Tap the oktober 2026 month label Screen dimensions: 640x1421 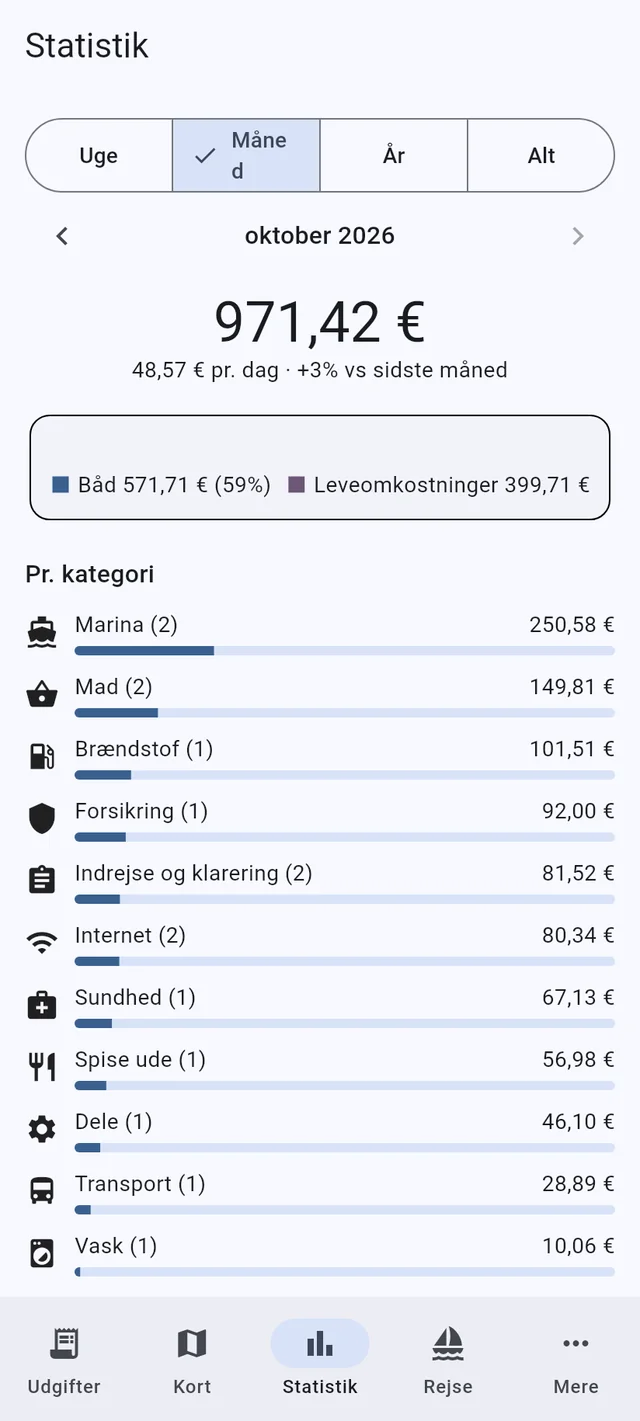tap(320, 236)
